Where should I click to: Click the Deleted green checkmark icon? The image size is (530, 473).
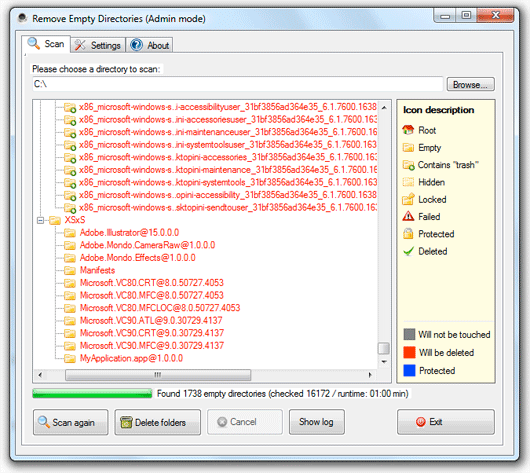(x=408, y=251)
